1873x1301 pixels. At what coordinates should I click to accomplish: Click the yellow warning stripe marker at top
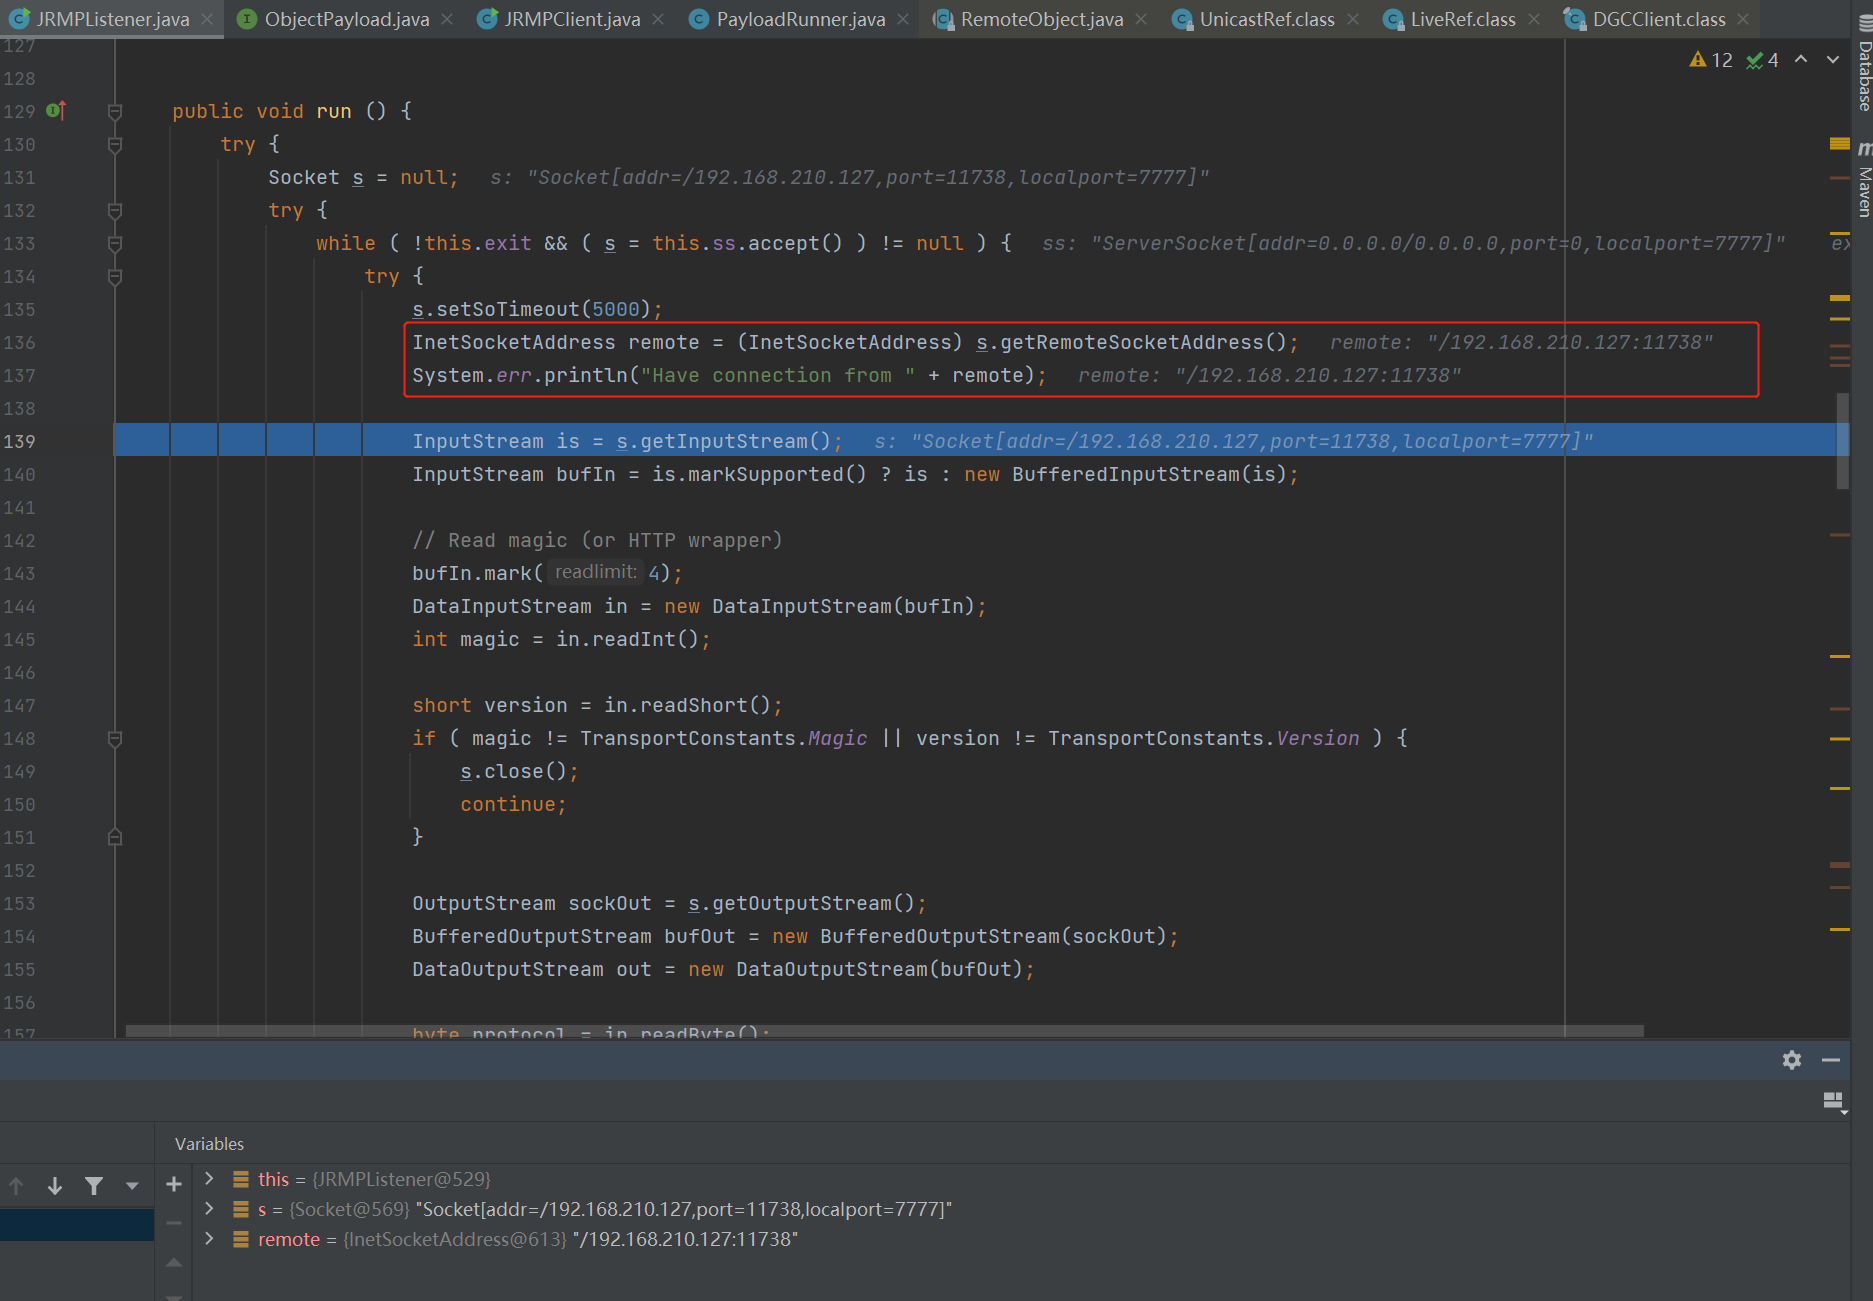tap(1839, 144)
